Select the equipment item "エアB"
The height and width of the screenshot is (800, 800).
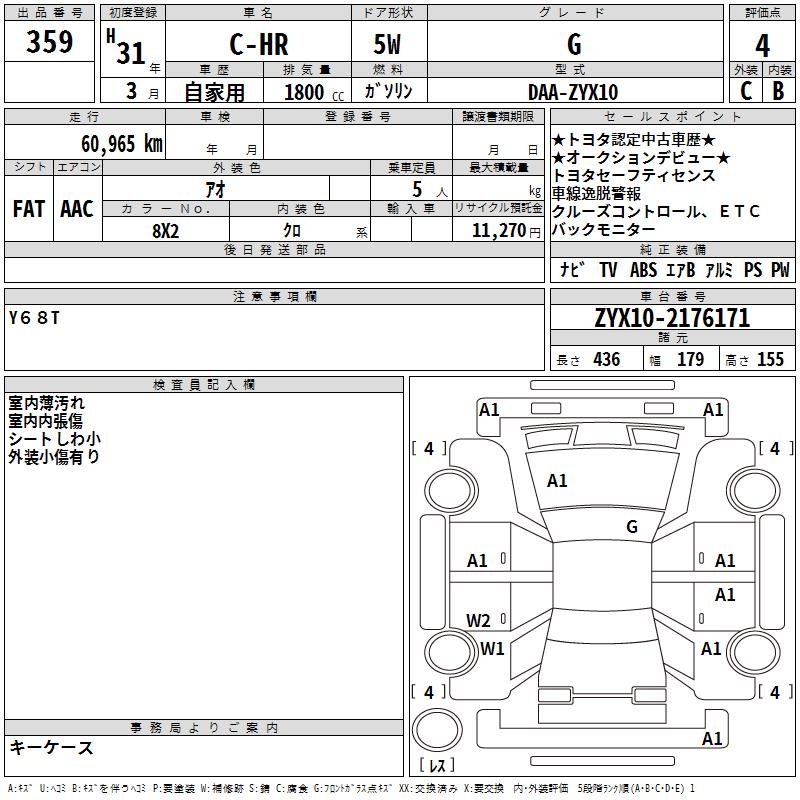coord(681,269)
